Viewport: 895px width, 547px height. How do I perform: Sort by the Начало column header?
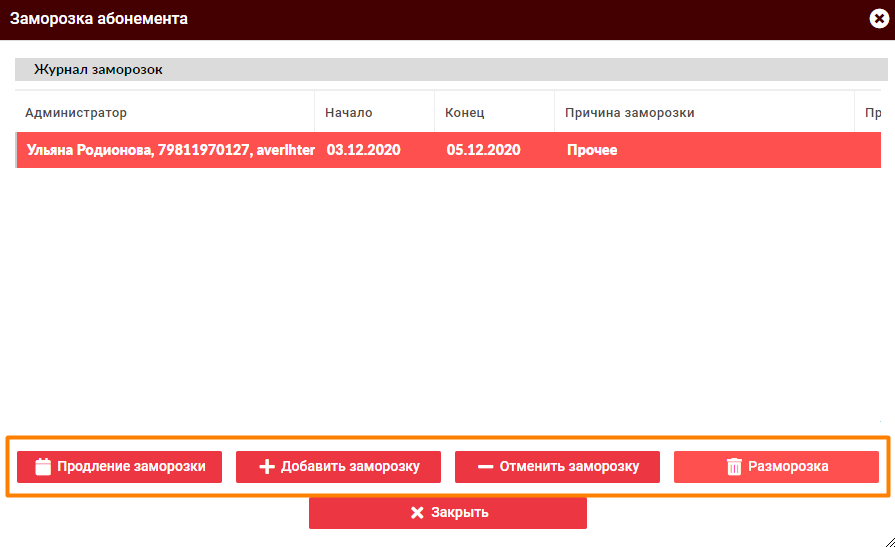[349, 113]
